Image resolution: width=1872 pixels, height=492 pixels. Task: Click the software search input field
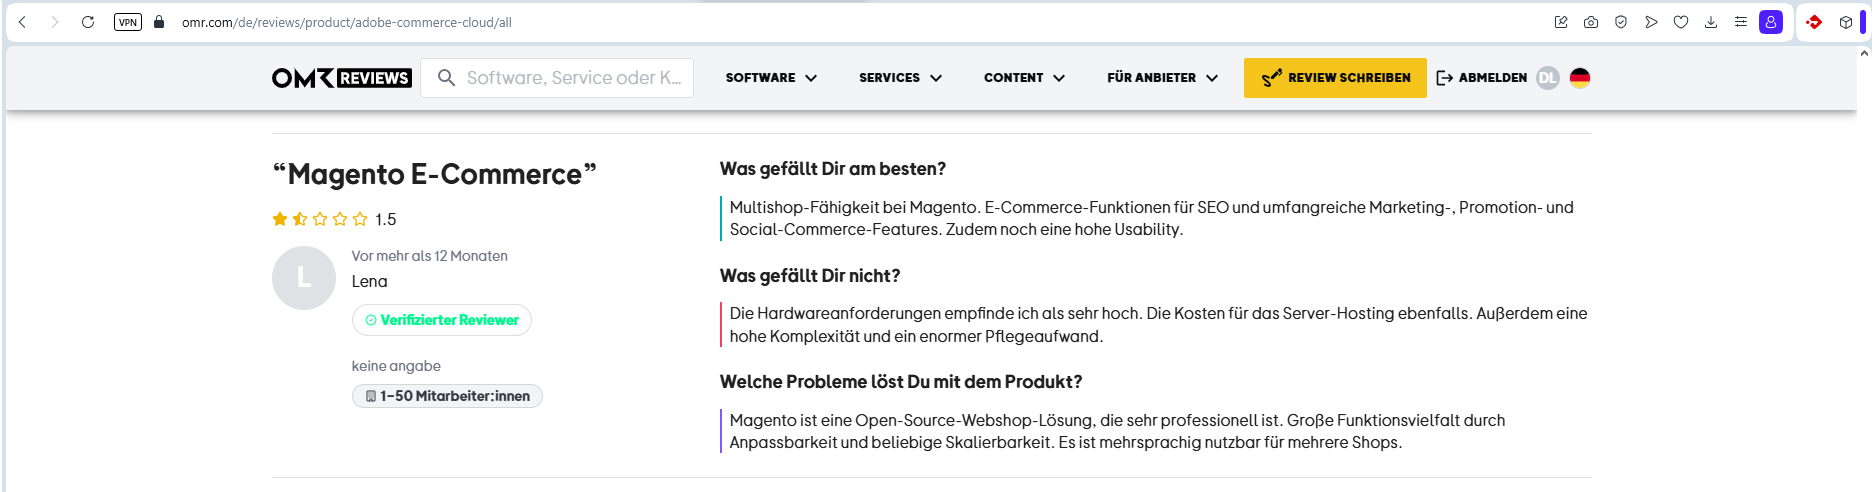(x=573, y=78)
